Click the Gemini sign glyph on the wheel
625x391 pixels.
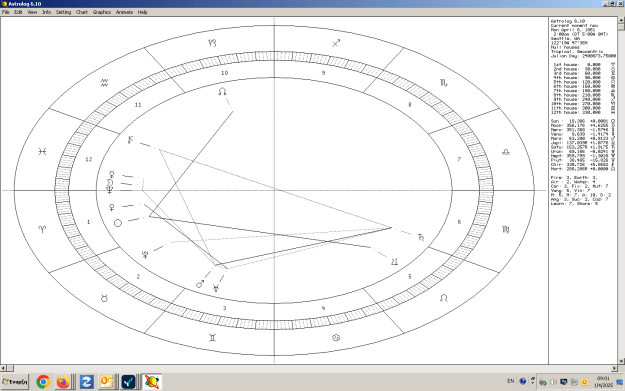pyautogui.click(x=212, y=338)
